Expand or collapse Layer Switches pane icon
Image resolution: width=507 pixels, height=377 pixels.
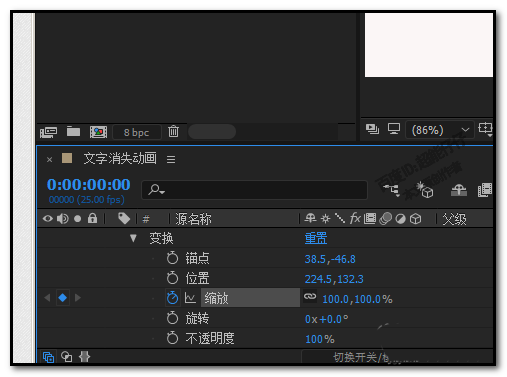pos(49,357)
